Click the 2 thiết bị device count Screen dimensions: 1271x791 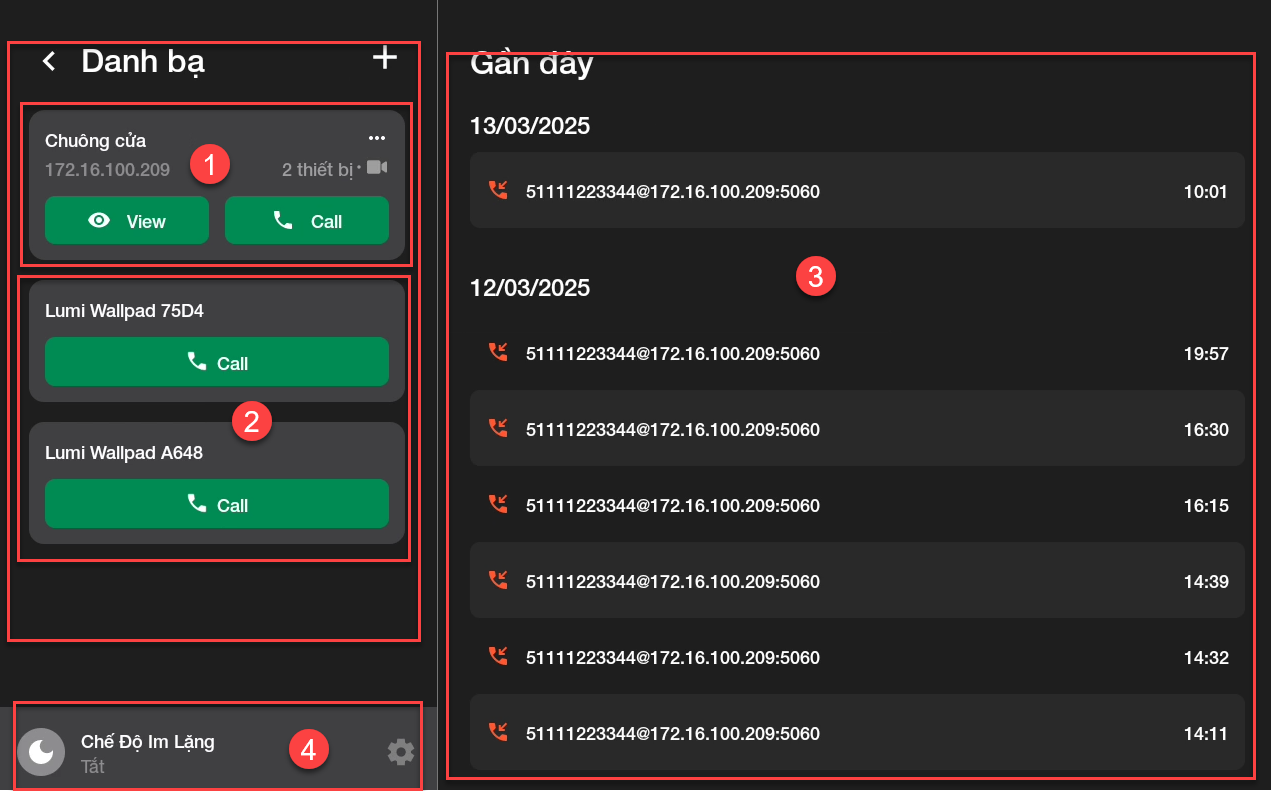[x=317, y=170]
